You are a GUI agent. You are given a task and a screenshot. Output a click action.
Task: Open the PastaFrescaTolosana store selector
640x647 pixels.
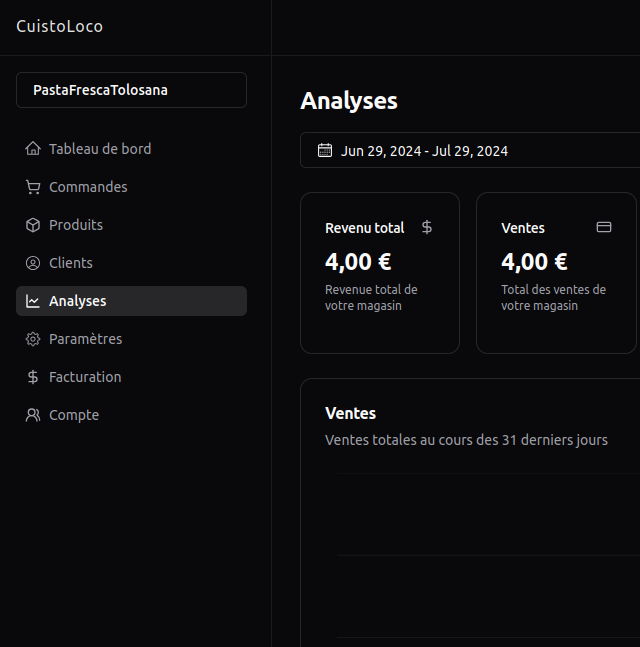(131, 90)
